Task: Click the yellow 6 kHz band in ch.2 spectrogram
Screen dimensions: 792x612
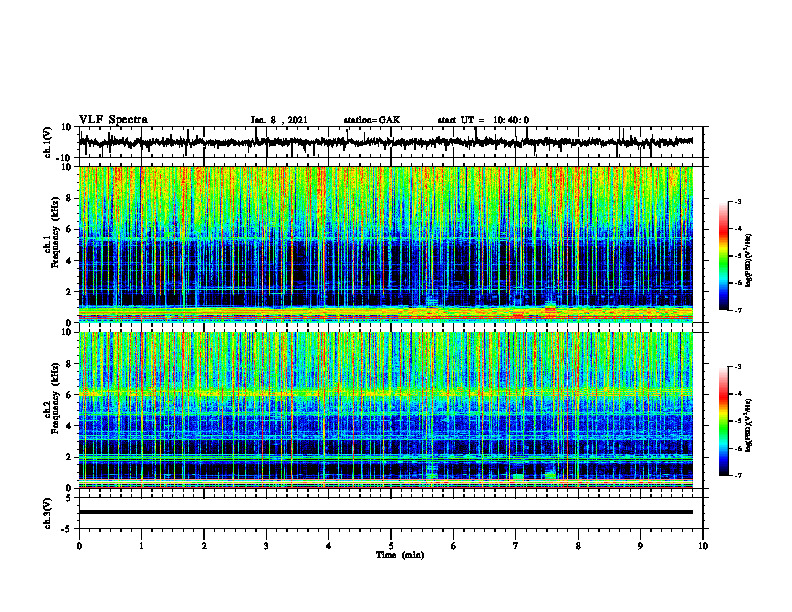Action: coord(386,393)
